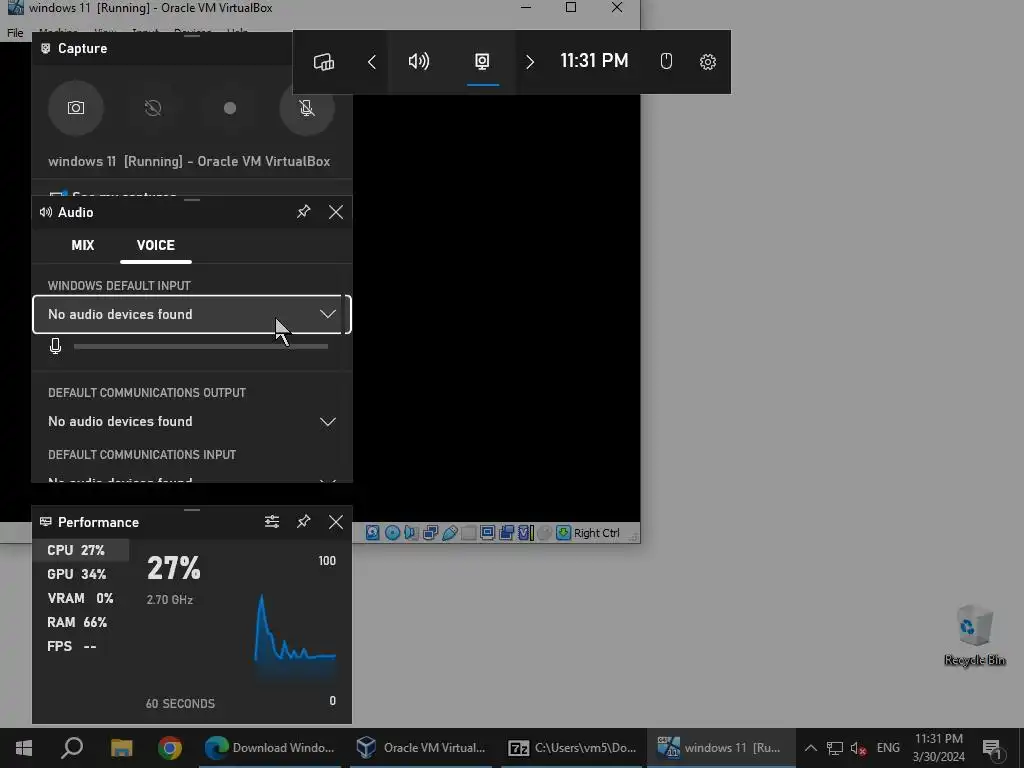Launch Google Chrome from the taskbar
This screenshot has width=1024, height=768.
[x=170, y=748]
